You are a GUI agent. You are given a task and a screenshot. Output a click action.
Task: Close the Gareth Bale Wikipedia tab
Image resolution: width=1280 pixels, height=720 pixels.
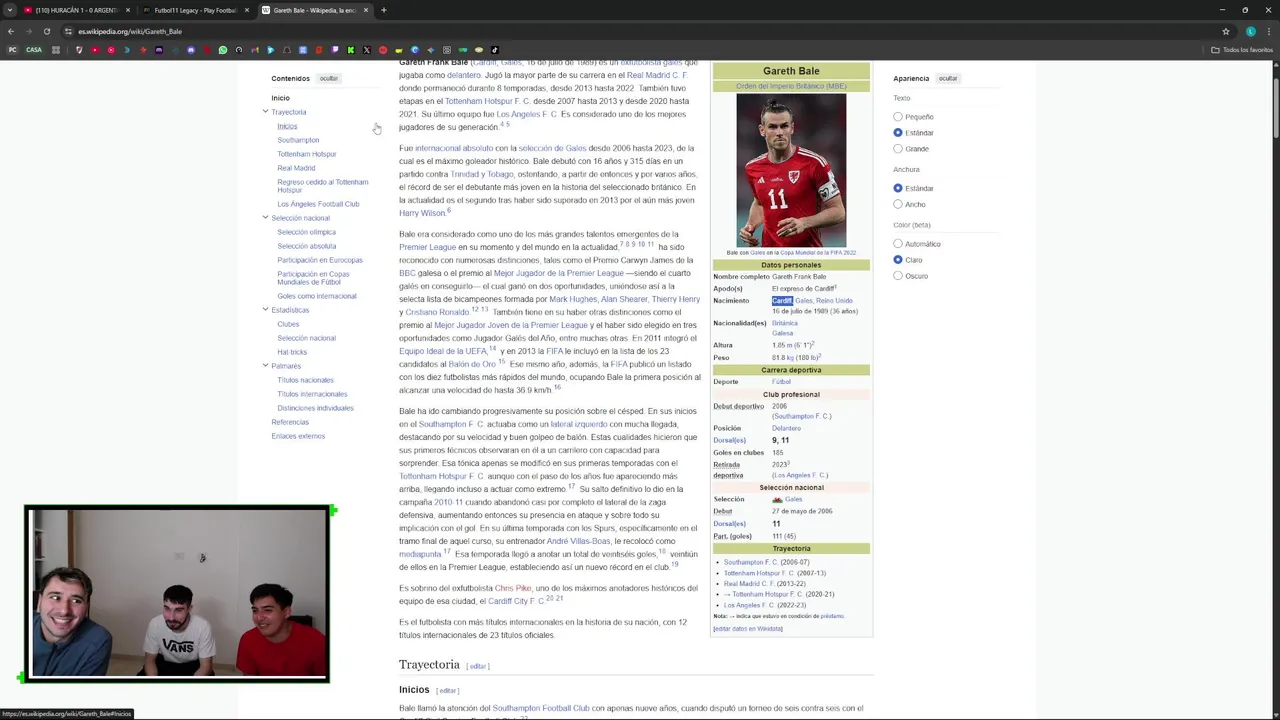[366, 10]
